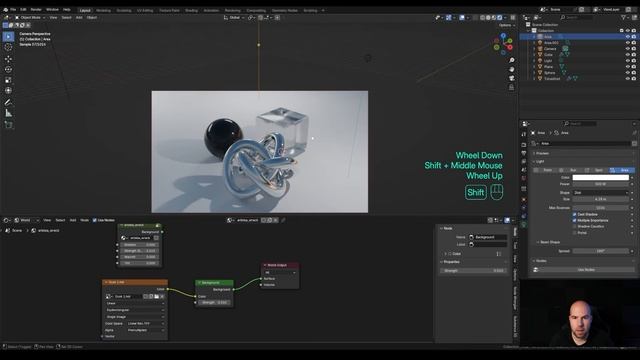This screenshot has width=640, height=360.
Task: Open the File menu
Action: point(13,9)
